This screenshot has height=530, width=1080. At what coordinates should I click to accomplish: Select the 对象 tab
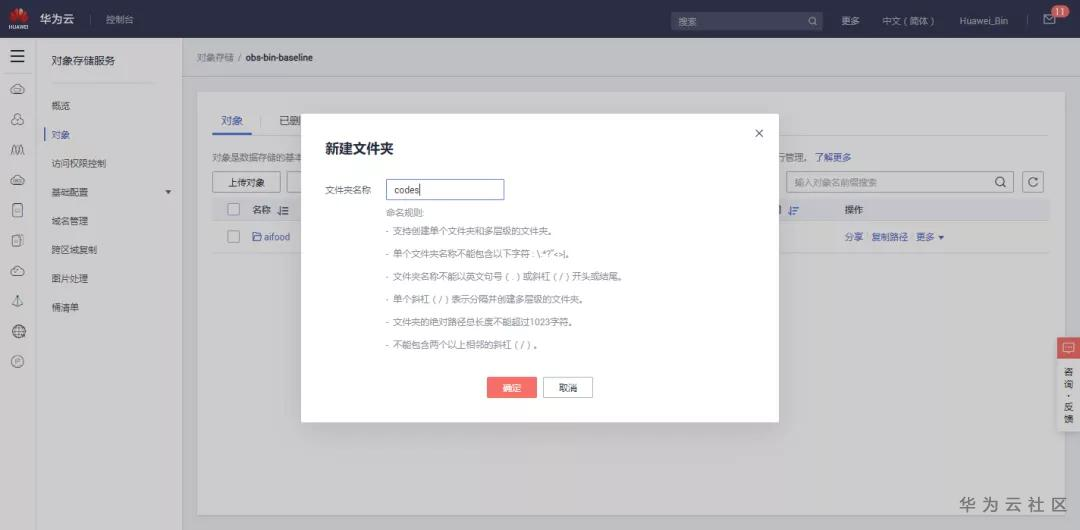(x=232, y=121)
